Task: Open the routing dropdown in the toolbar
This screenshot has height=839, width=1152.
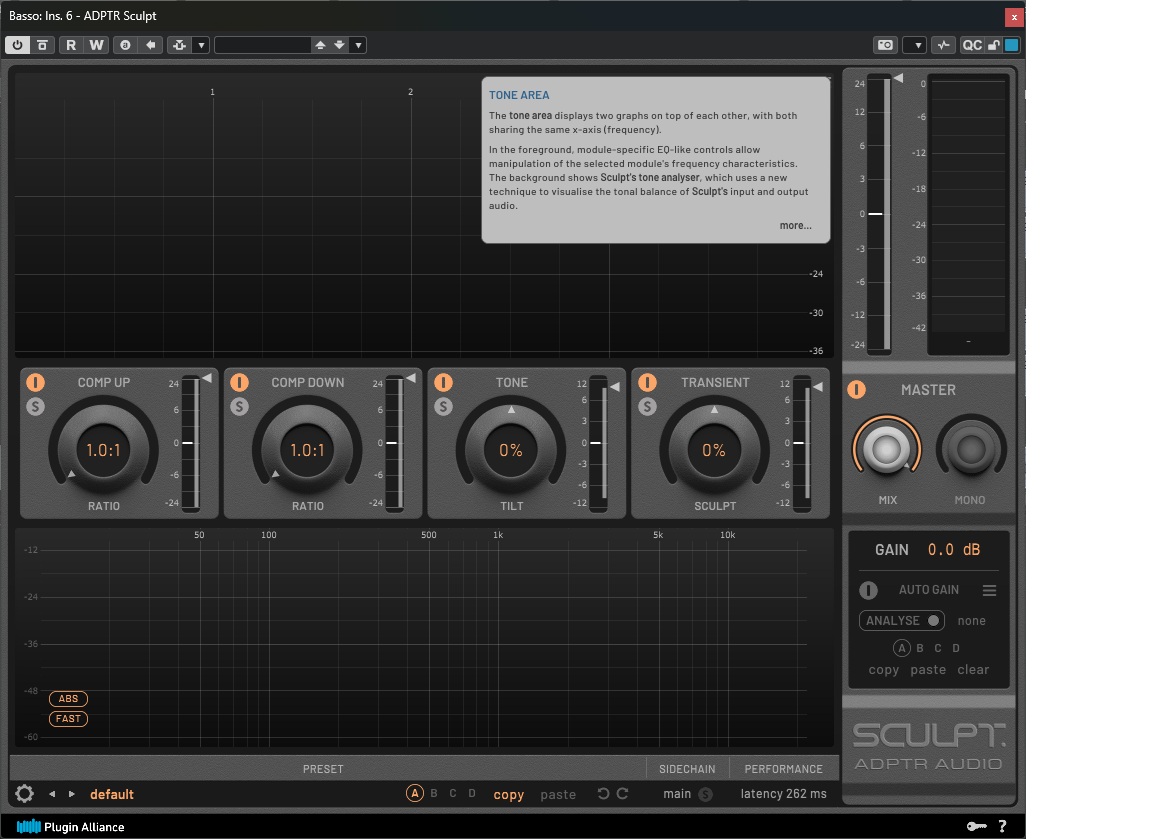Action: (x=201, y=44)
